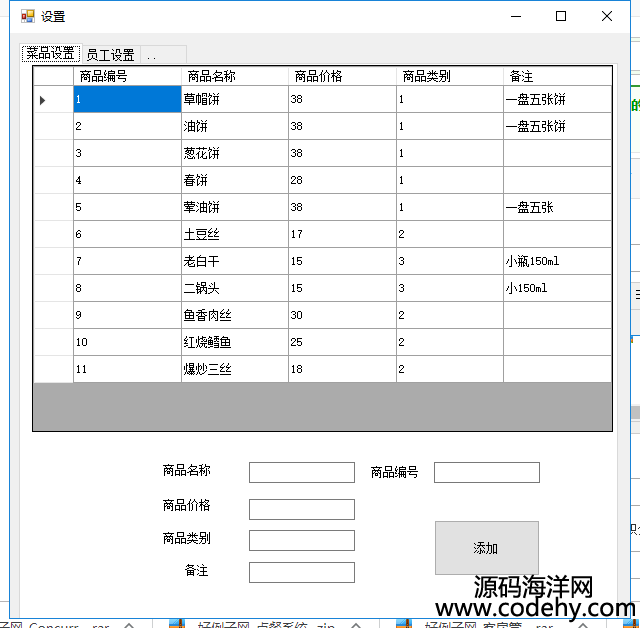Click price 18 in 爆炒三丝 row

click(342, 368)
